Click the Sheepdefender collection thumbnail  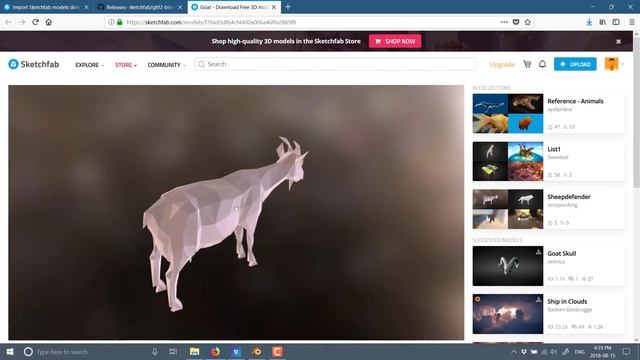coord(508,209)
